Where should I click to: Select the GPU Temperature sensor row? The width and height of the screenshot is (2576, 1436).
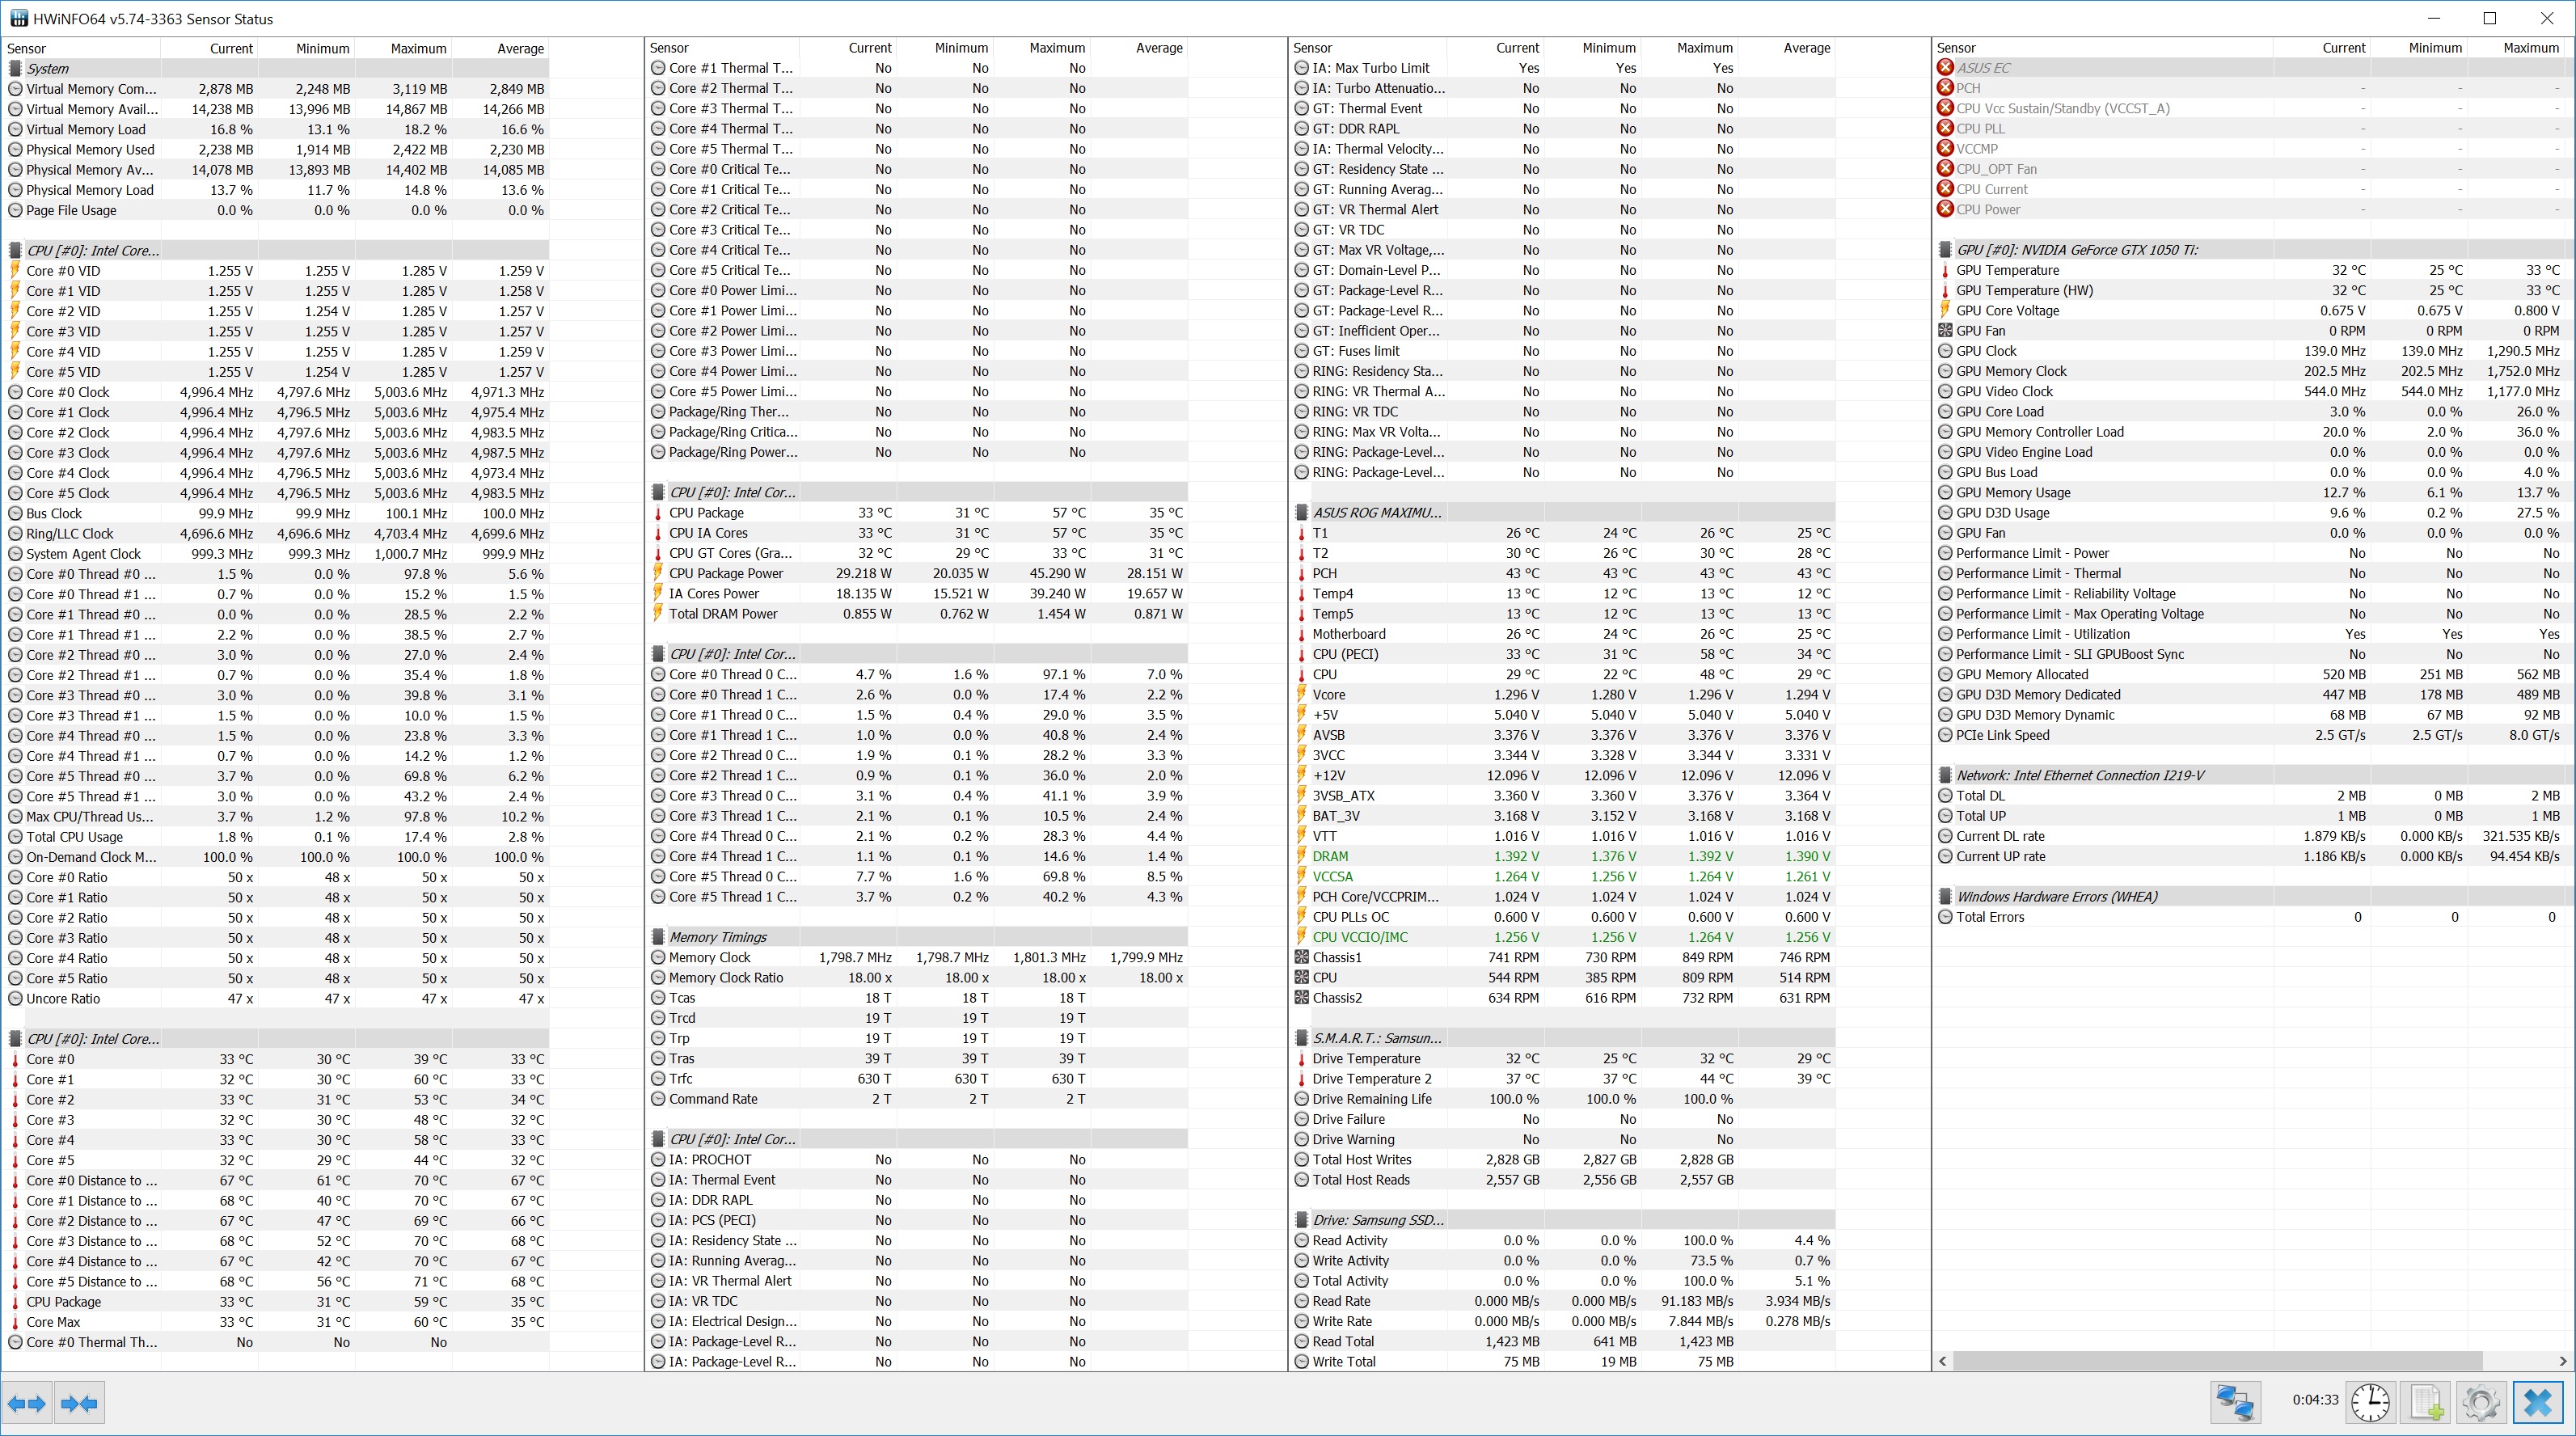(x=2007, y=270)
